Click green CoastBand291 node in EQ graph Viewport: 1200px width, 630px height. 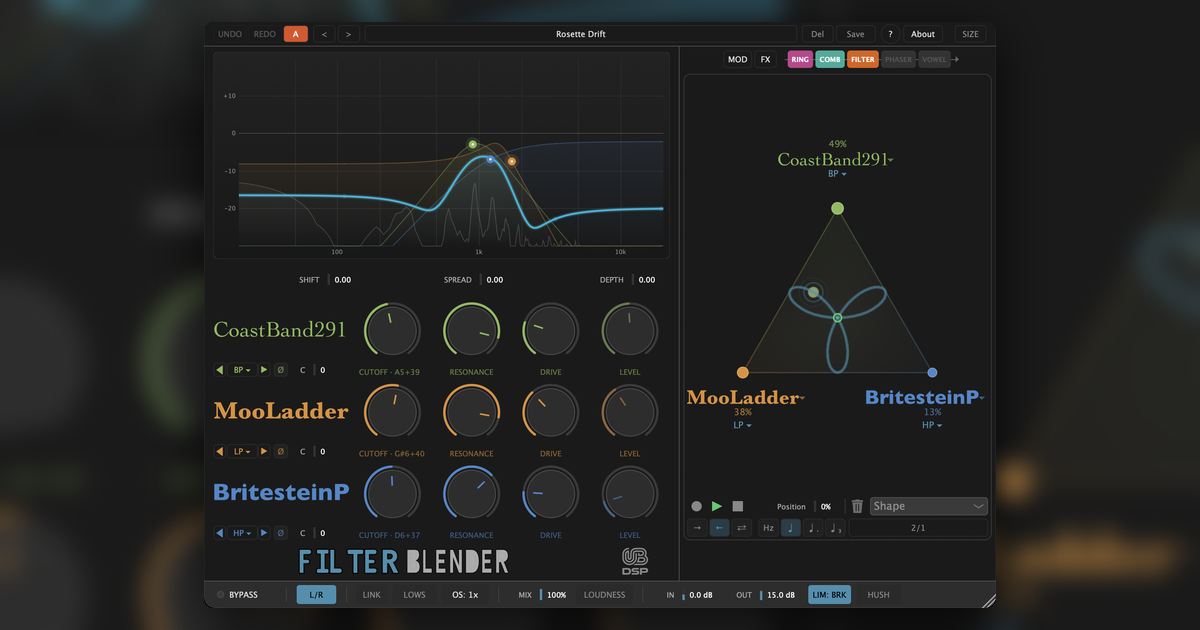tap(473, 144)
